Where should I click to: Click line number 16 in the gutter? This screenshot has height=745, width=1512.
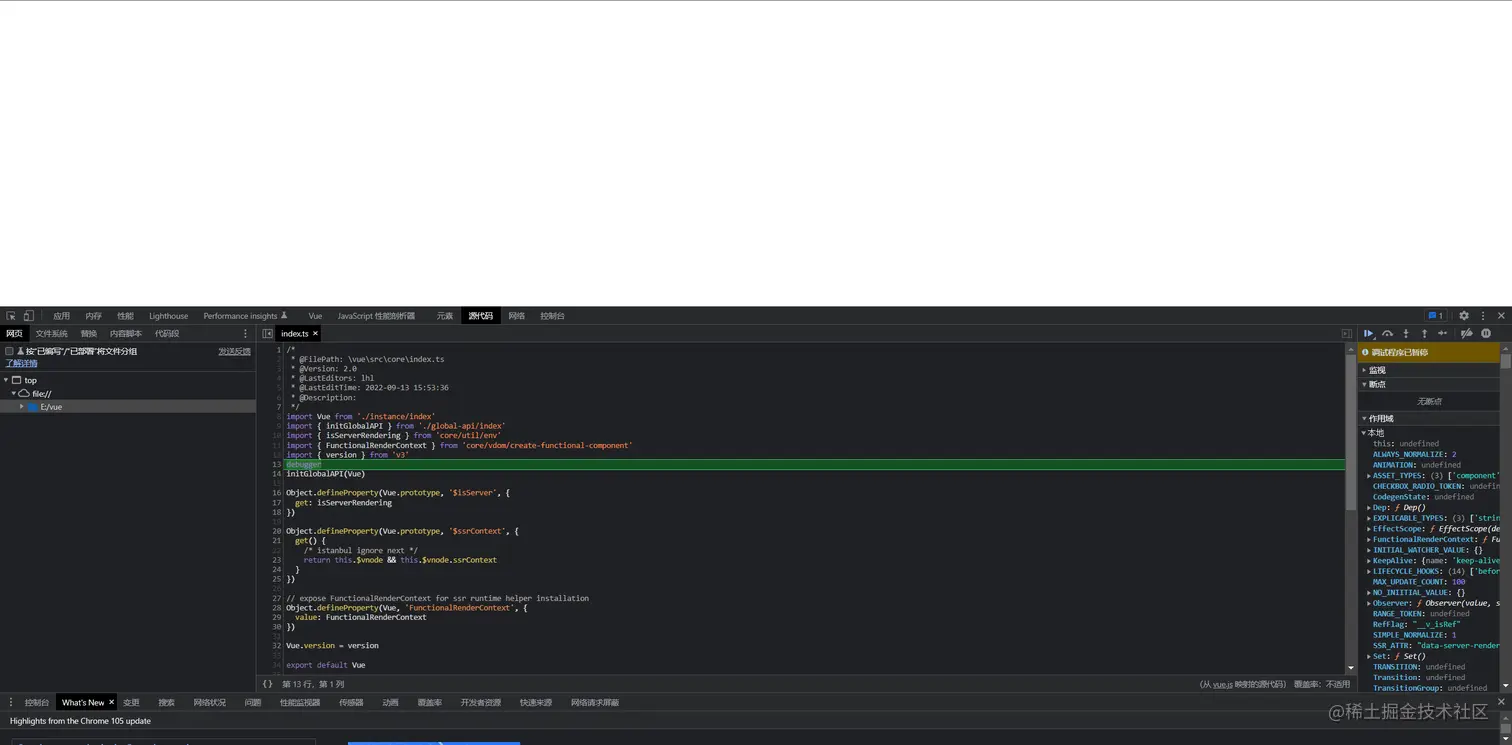click(x=277, y=493)
